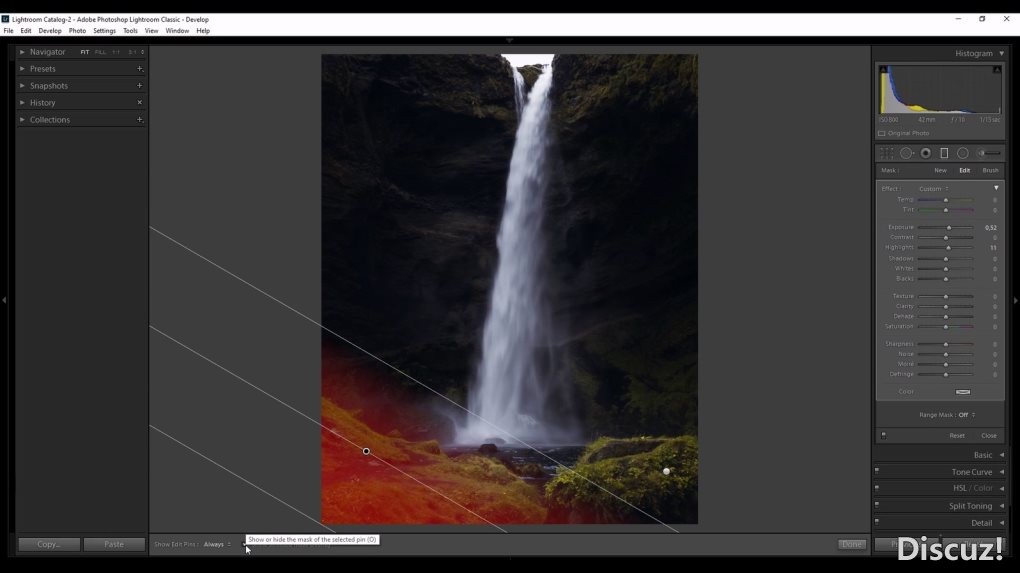Select the Crop Overlay tool icon

887,153
